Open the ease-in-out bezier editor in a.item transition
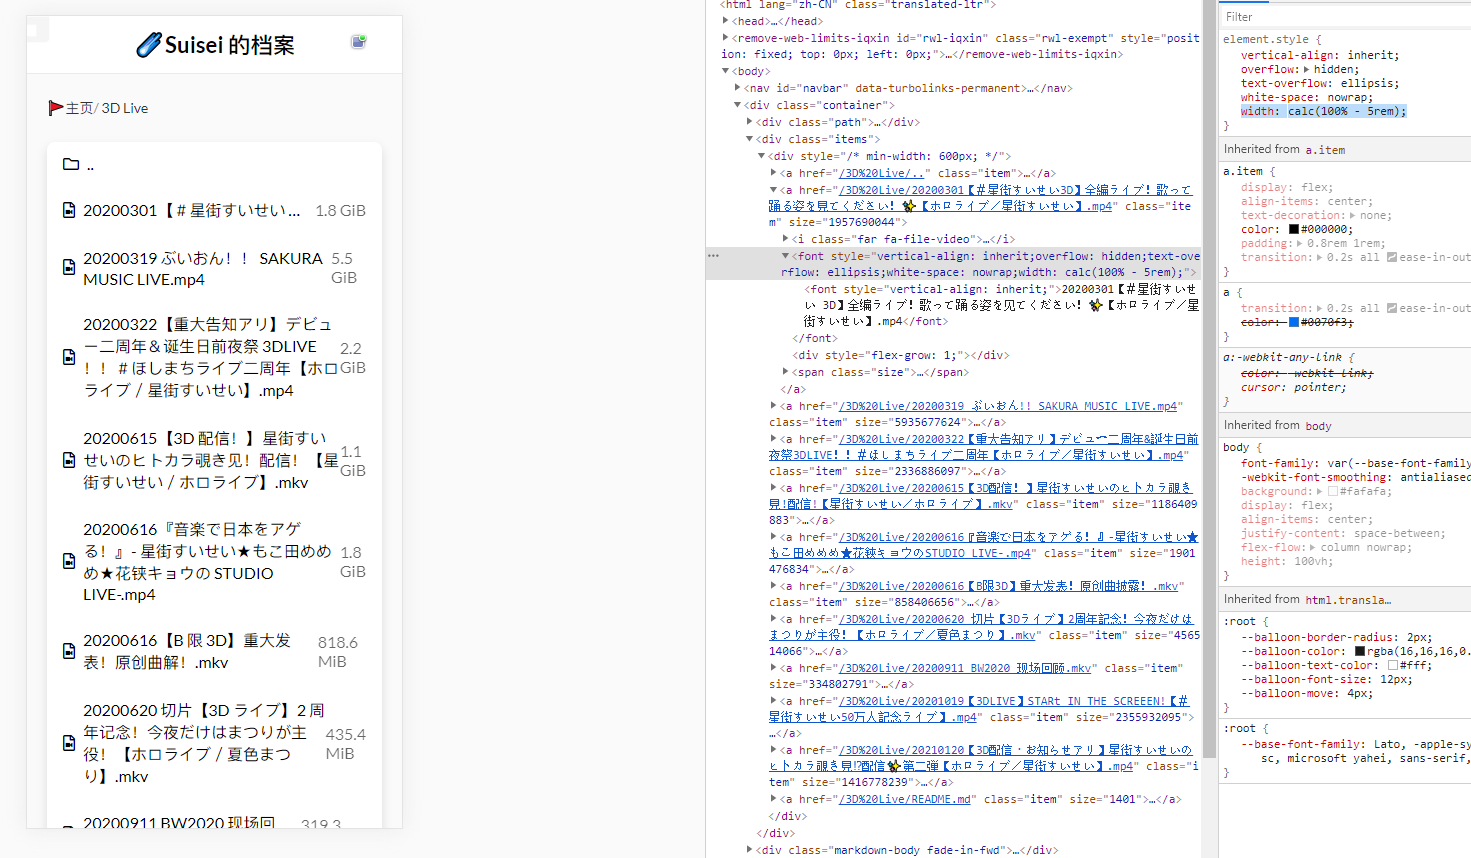 pyautogui.click(x=1392, y=256)
